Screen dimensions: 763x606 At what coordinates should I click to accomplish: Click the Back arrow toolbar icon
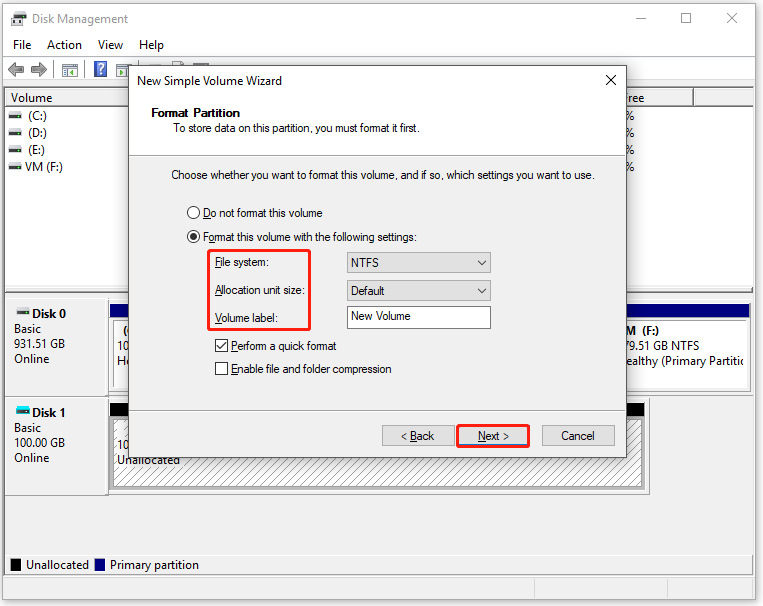pos(16,70)
